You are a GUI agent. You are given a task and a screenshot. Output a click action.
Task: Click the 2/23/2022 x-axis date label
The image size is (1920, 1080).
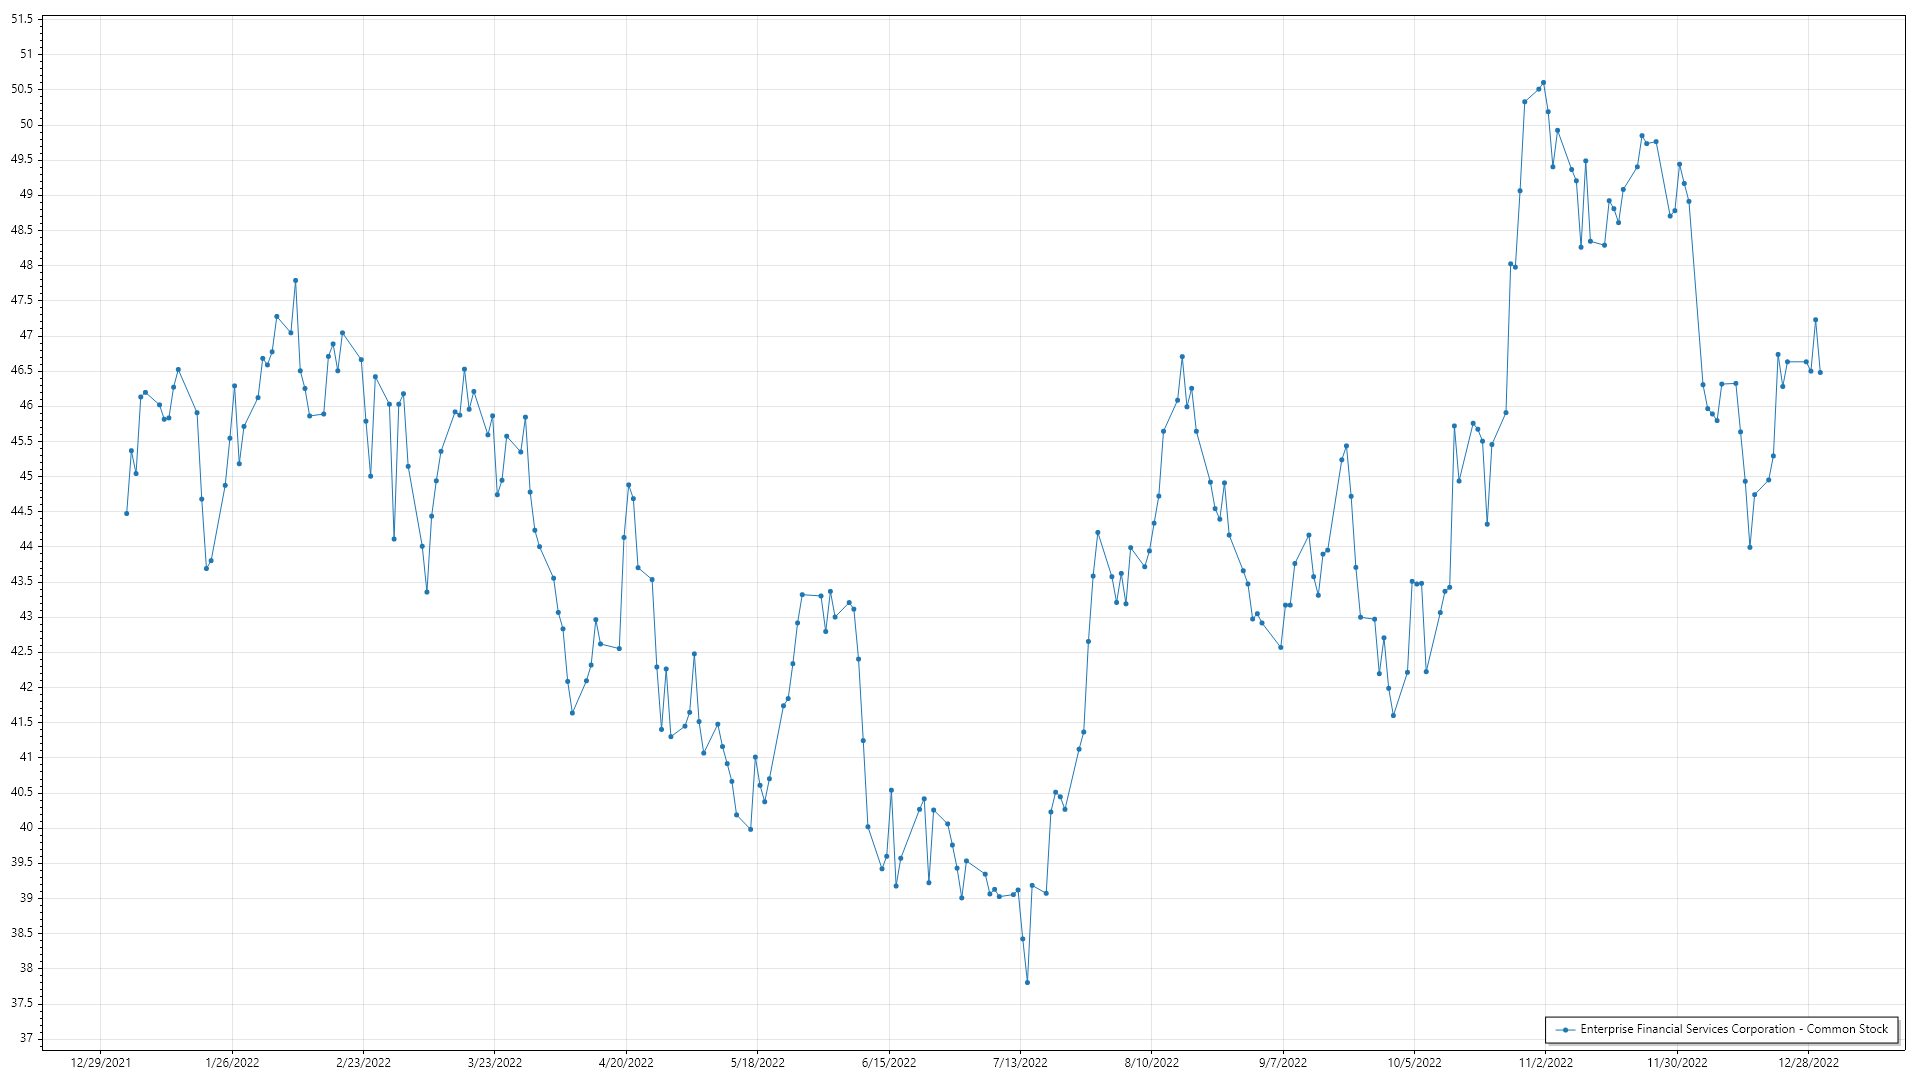(x=363, y=1063)
